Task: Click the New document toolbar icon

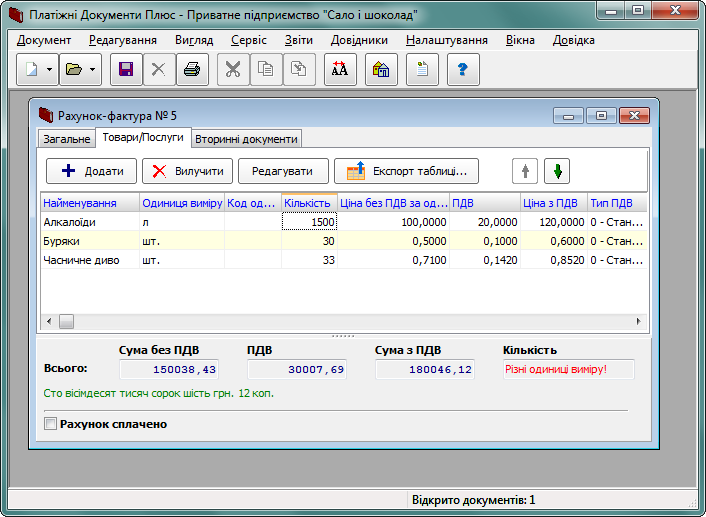Action: (32, 69)
